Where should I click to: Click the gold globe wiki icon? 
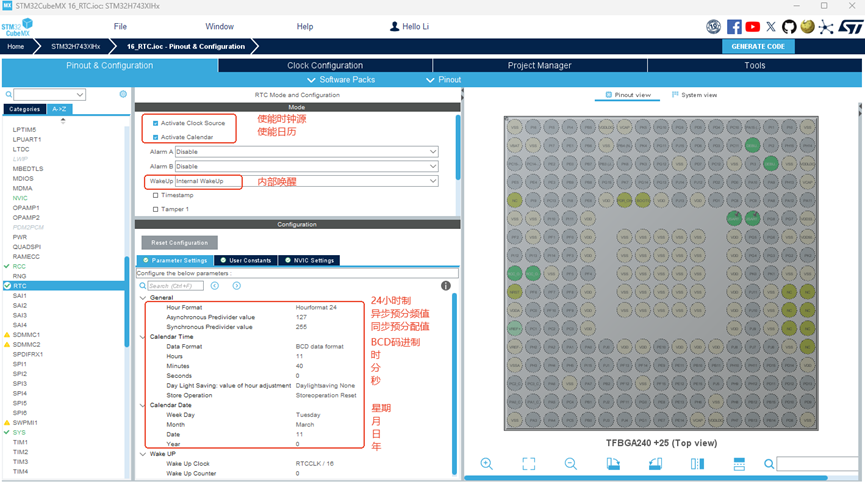pyautogui.click(x=807, y=26)
